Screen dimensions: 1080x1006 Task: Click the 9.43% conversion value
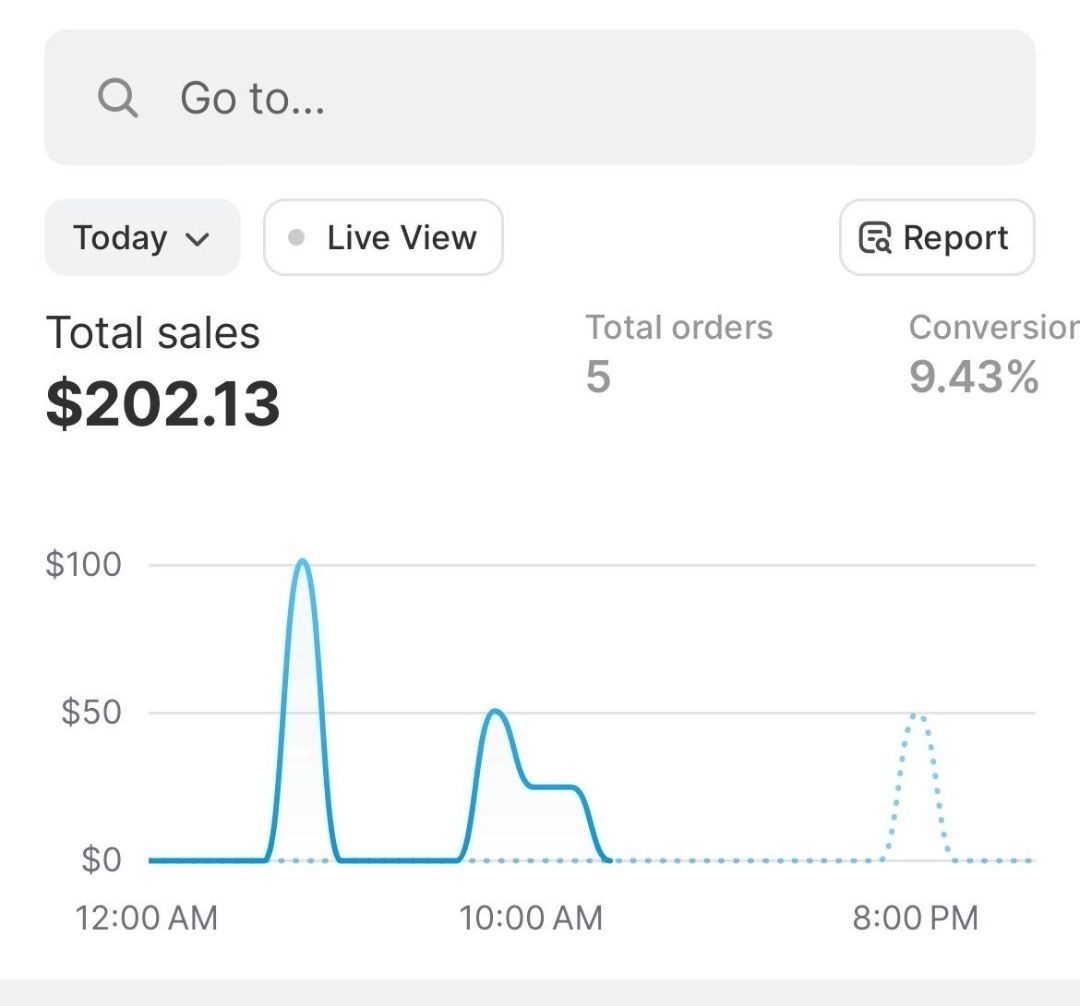tap(973, 377)
